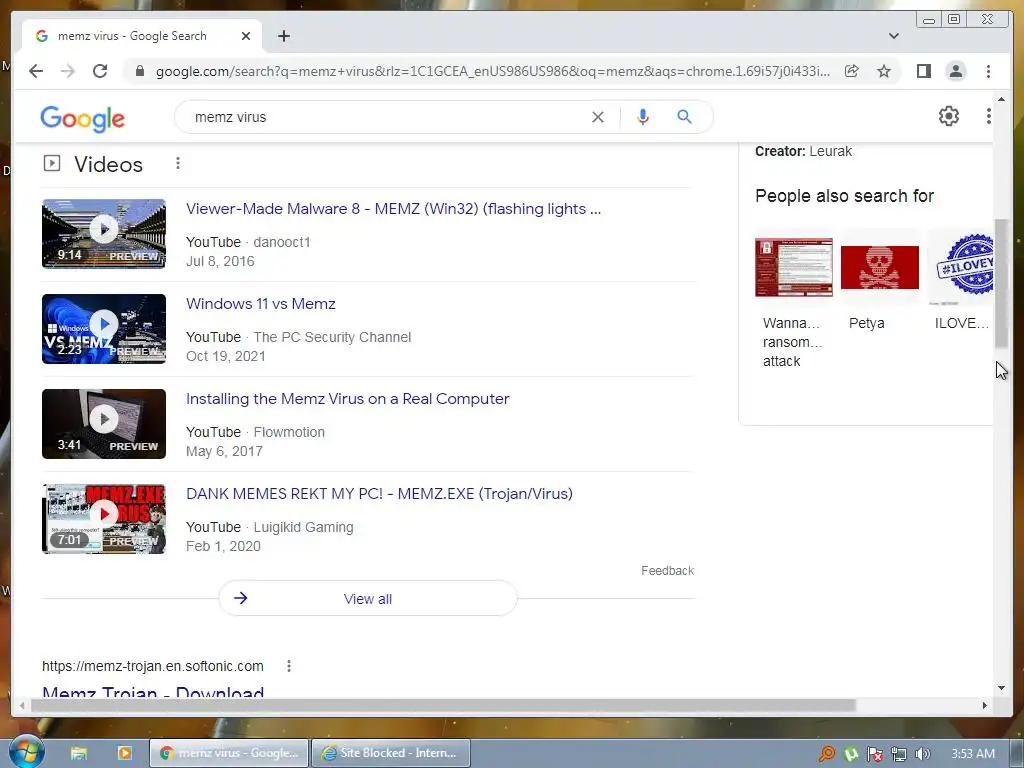Screen dimensions: 1024x768
Task: Open Viewer-Made Malware 8 - MEMZ link
Action: (x=393, y=209)
